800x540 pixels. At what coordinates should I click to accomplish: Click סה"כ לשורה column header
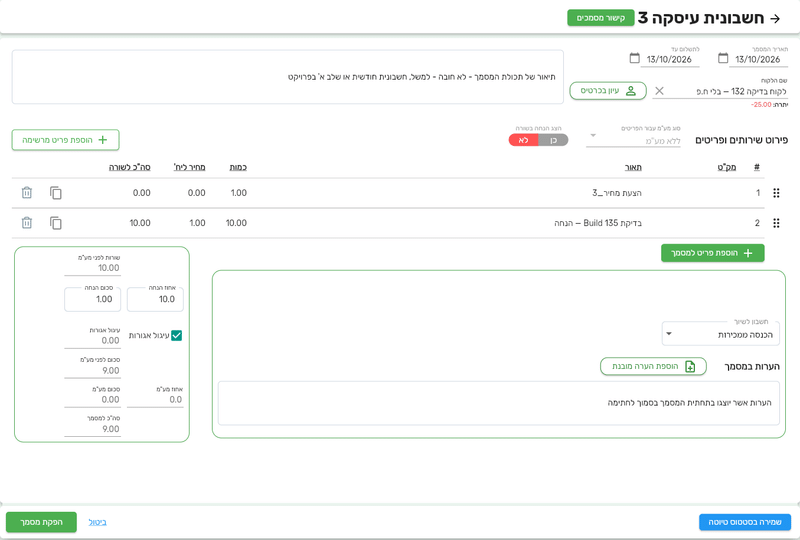click(130, 167)
